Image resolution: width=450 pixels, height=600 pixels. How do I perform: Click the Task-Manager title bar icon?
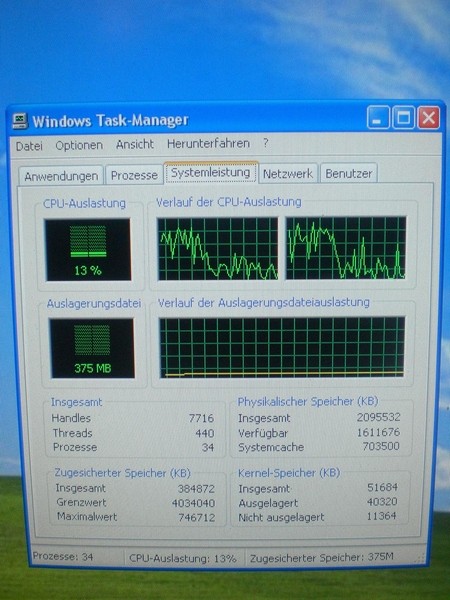(x=20, y=121)
